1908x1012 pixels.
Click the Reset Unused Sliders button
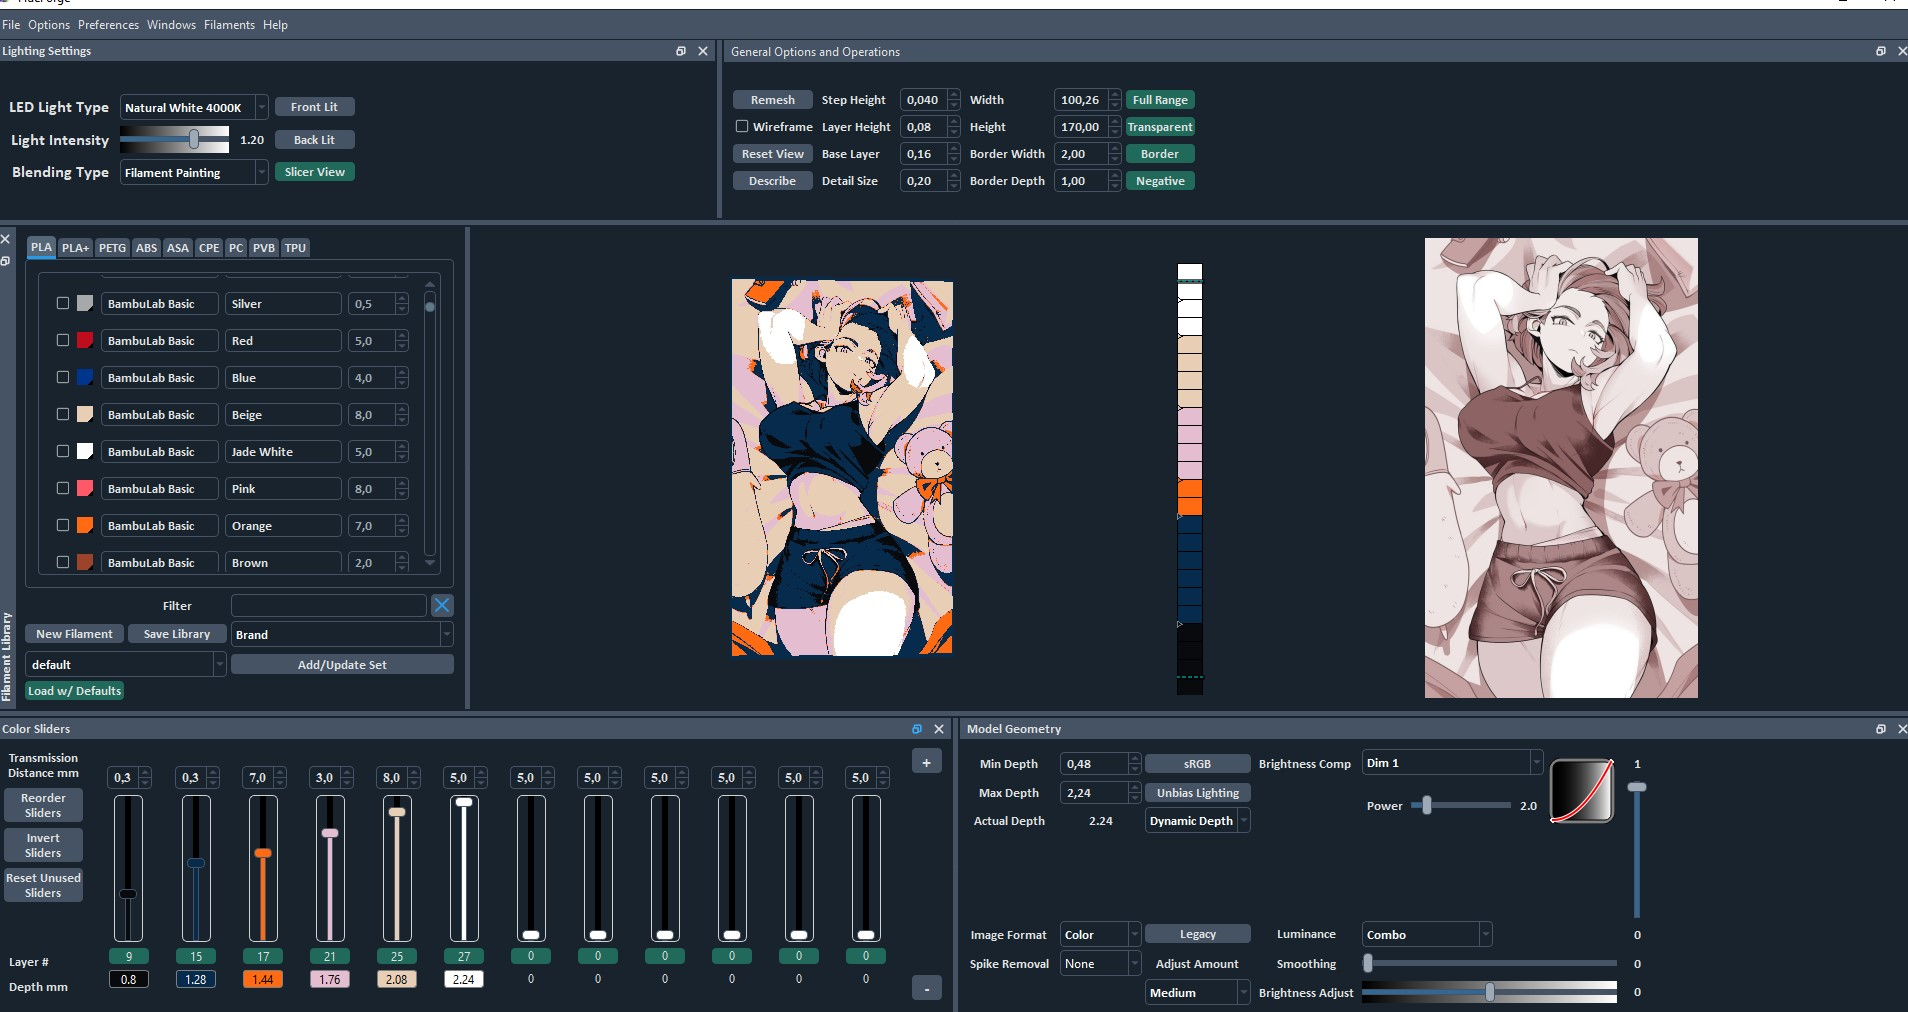(x=43, y=885)
